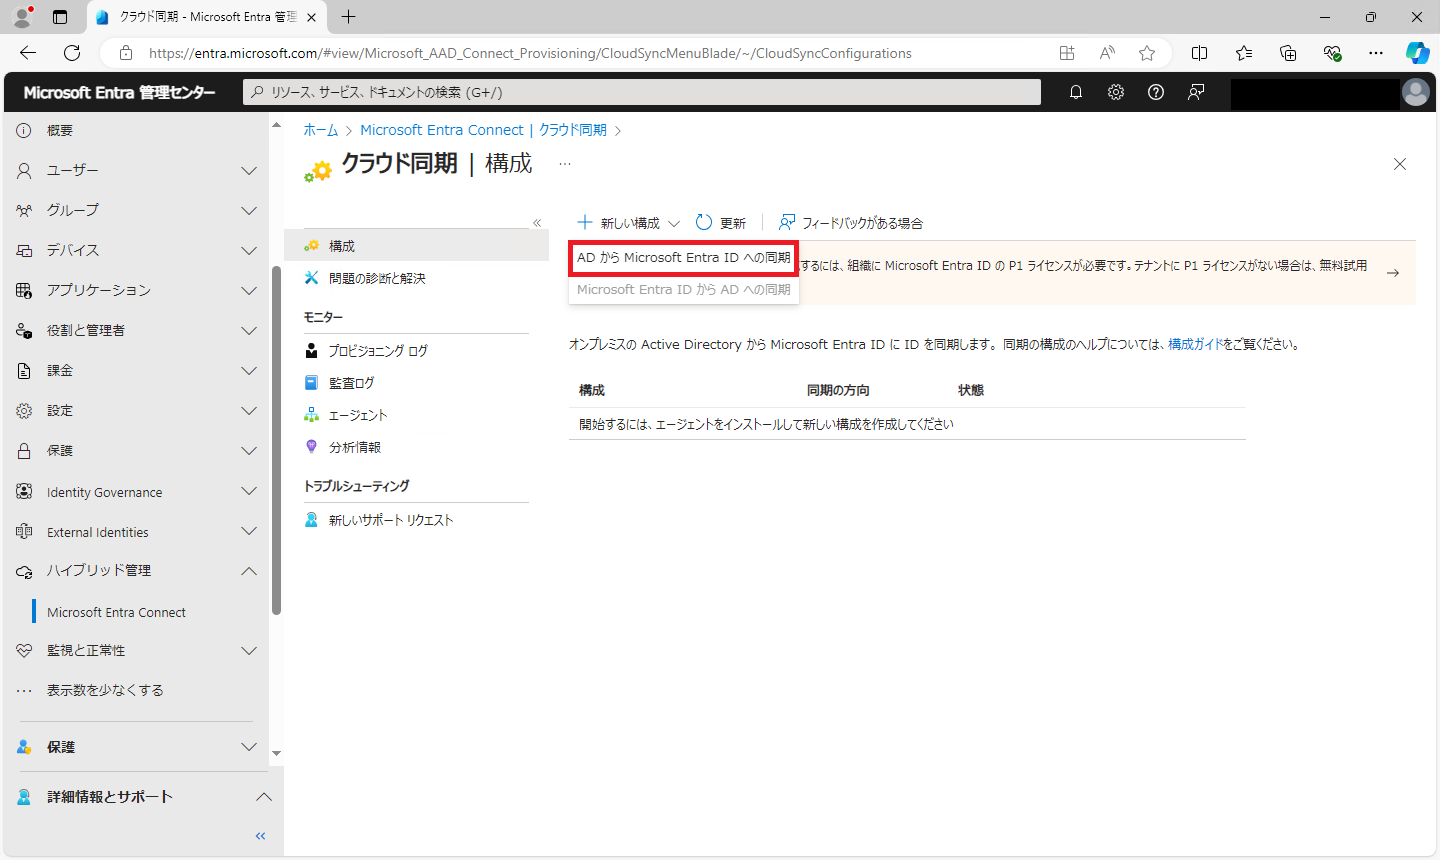Click the 監視と正常性 sidebar icon
This screenshot has height=860, width=1440.
(x=23, y=650)
